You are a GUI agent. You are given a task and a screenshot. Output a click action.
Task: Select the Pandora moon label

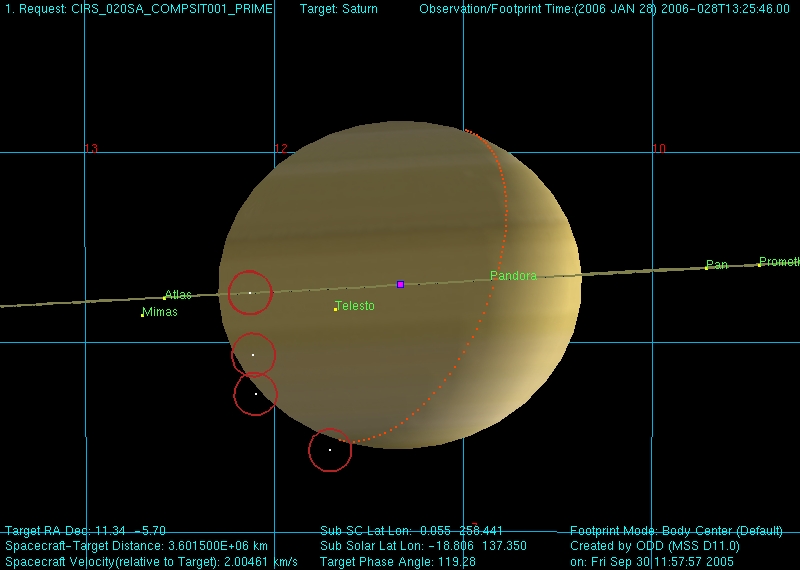pos(513,276)
